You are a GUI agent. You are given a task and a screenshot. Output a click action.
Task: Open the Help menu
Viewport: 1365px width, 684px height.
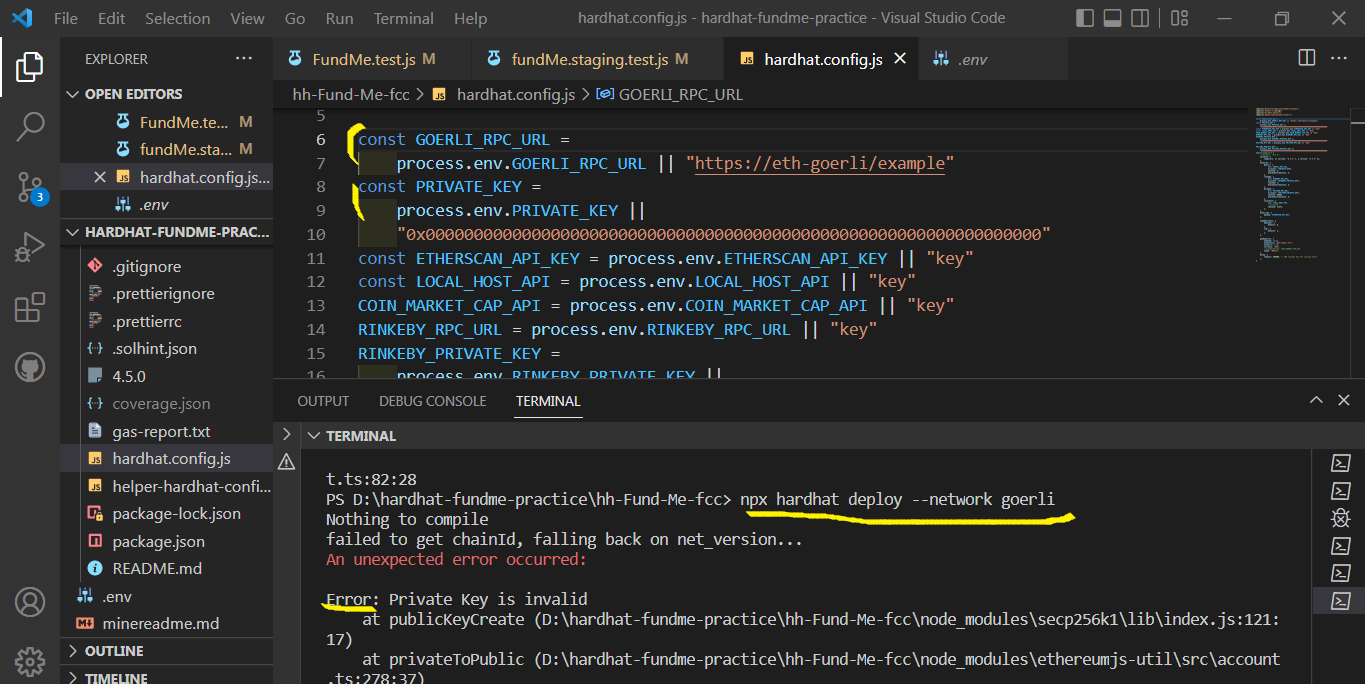click(x=470, y=18)
